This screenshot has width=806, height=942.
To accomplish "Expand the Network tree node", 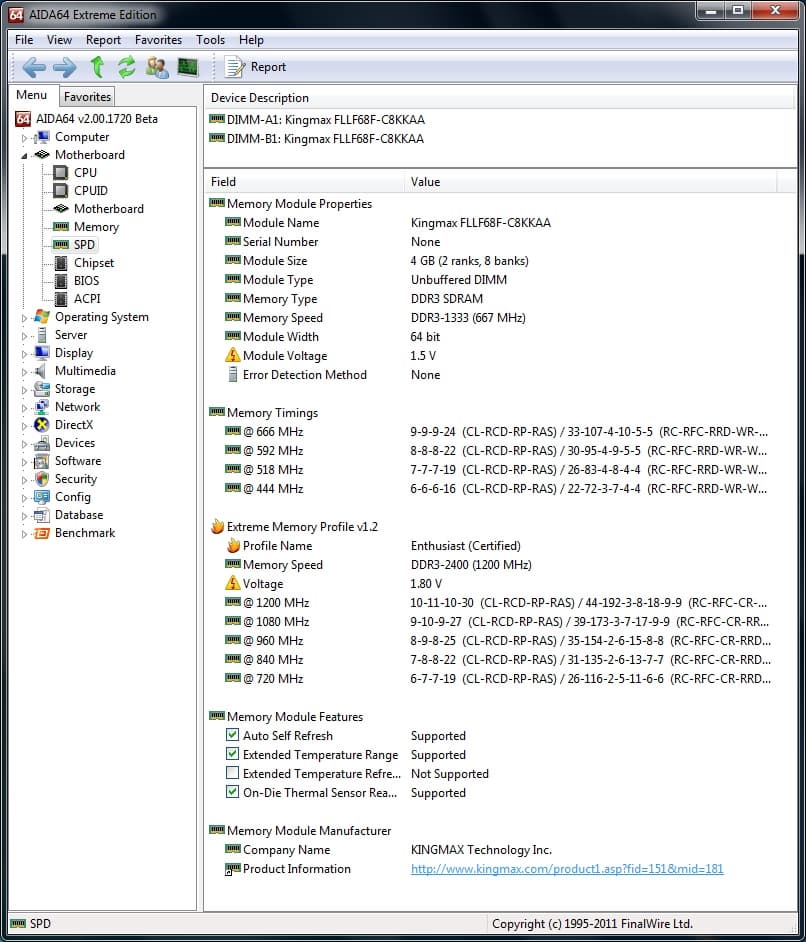I will coord(24,408).
